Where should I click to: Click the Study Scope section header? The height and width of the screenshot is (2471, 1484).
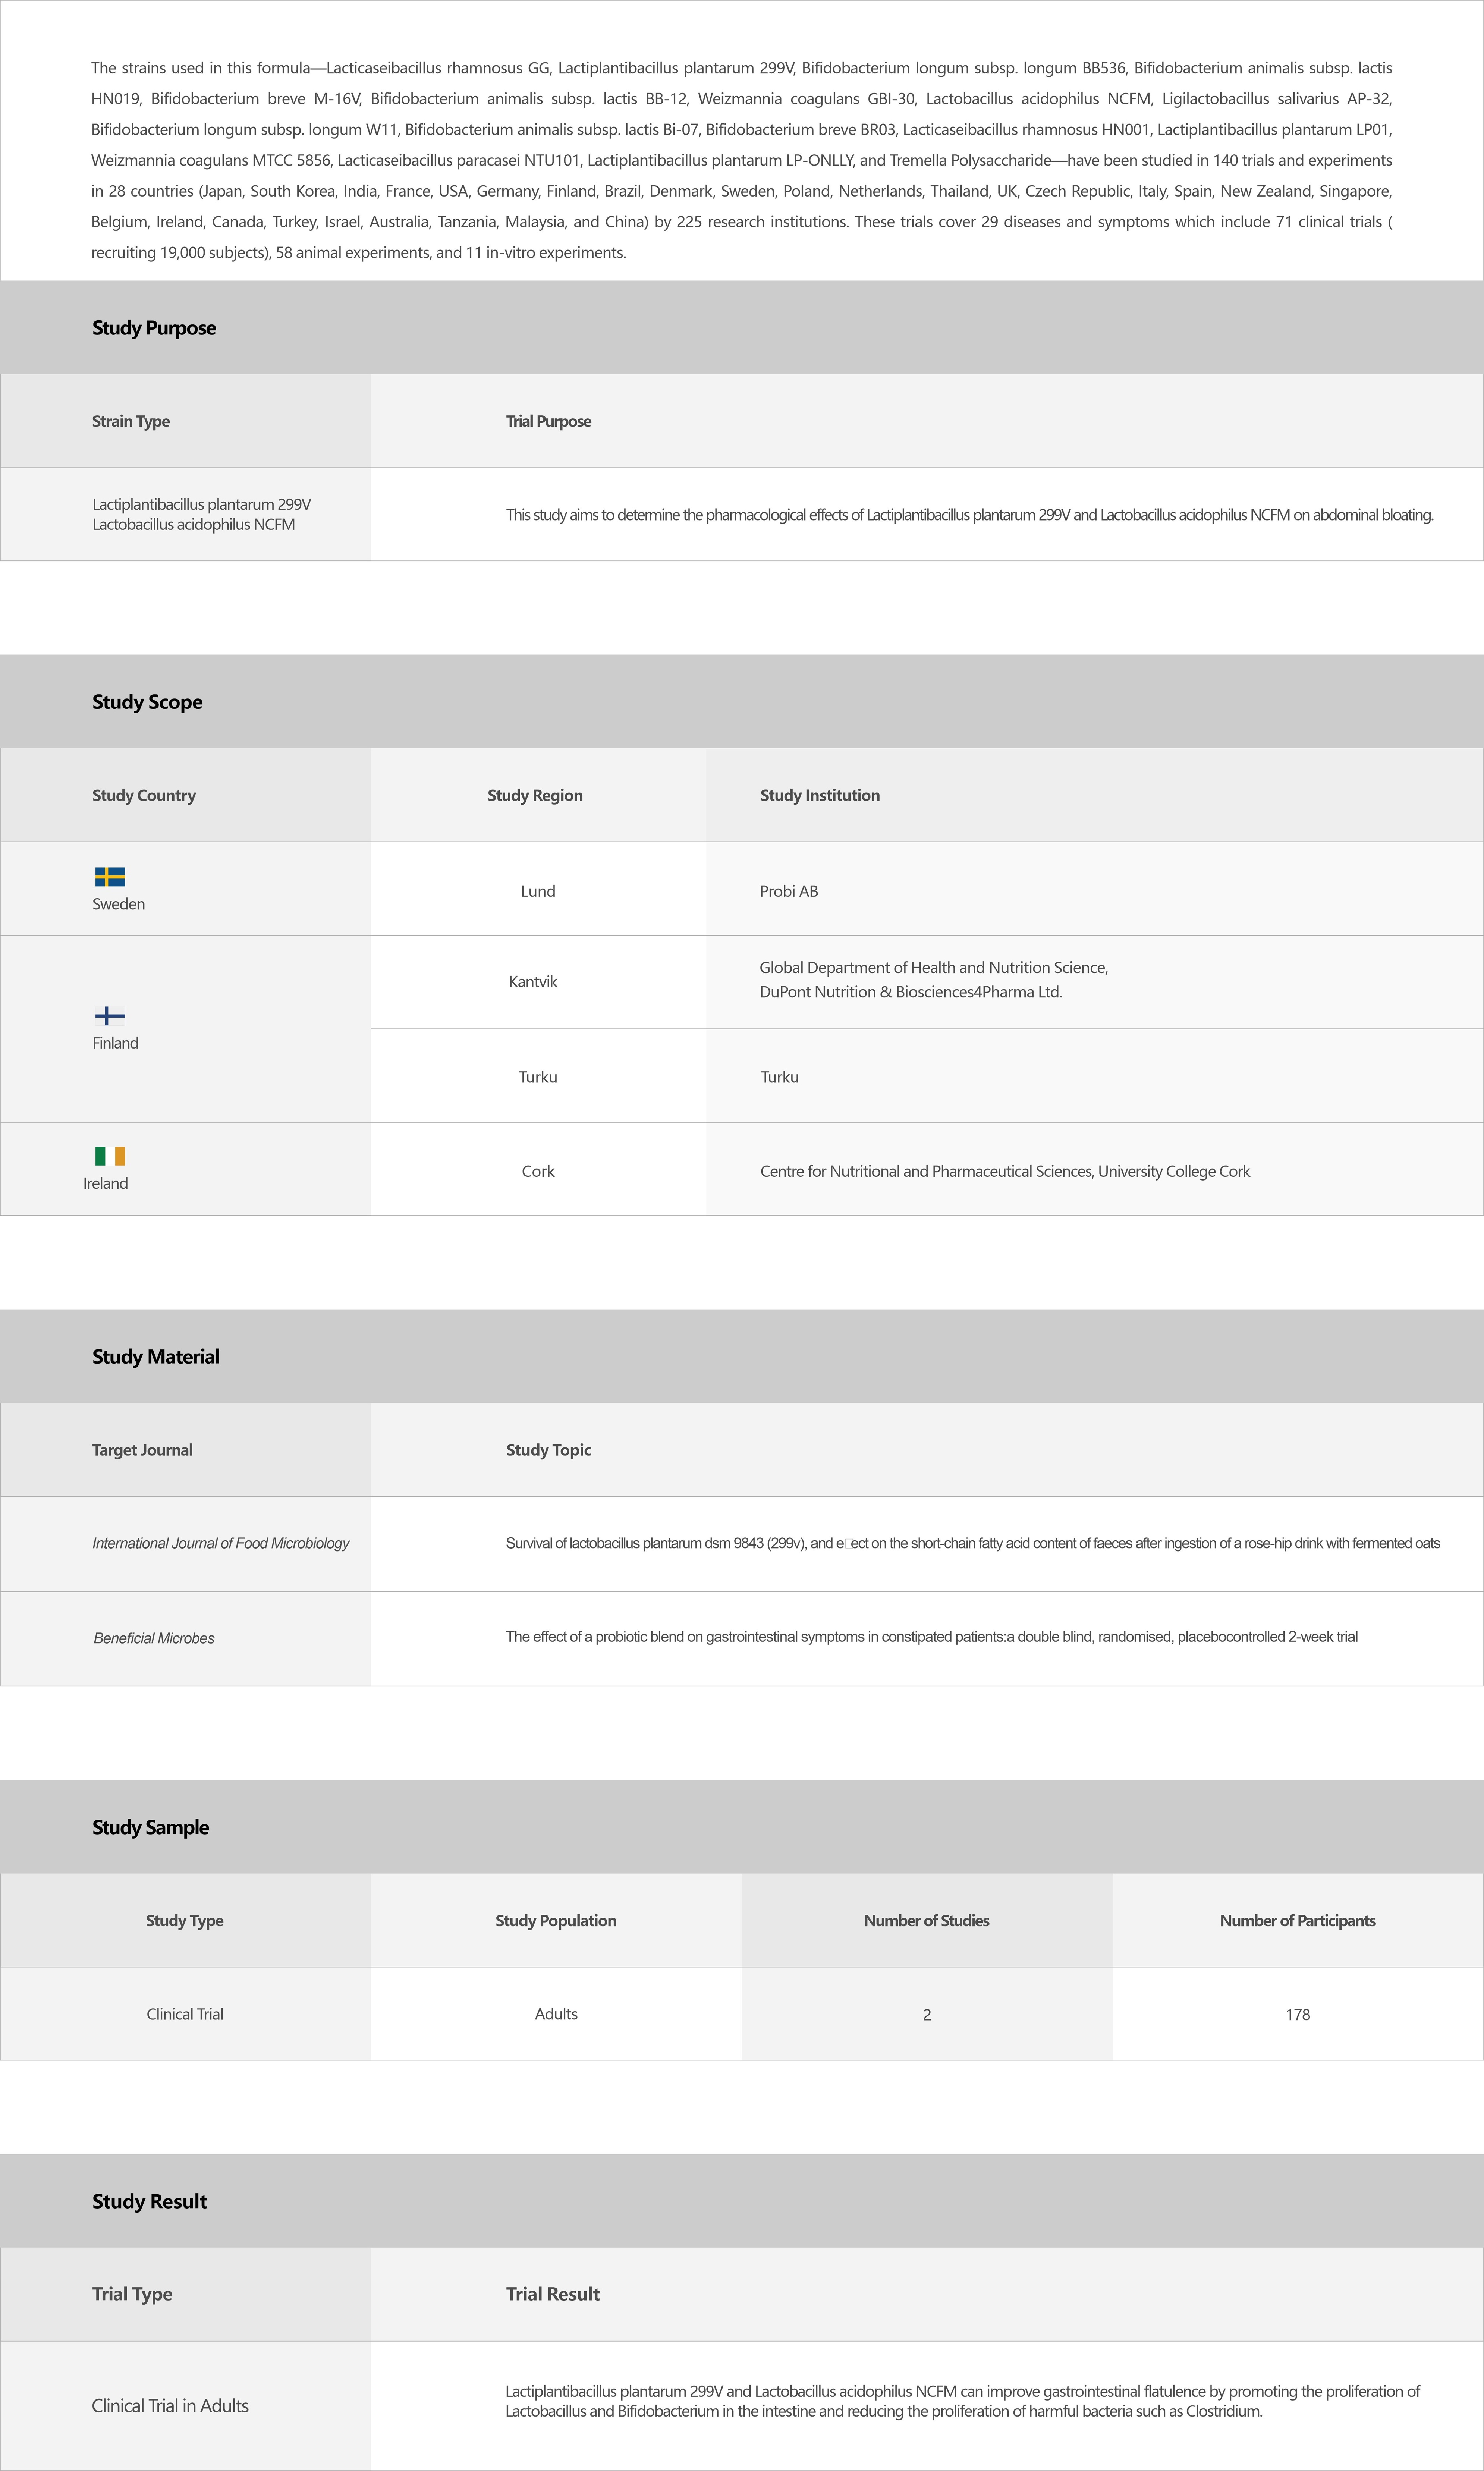pos(147,702)
